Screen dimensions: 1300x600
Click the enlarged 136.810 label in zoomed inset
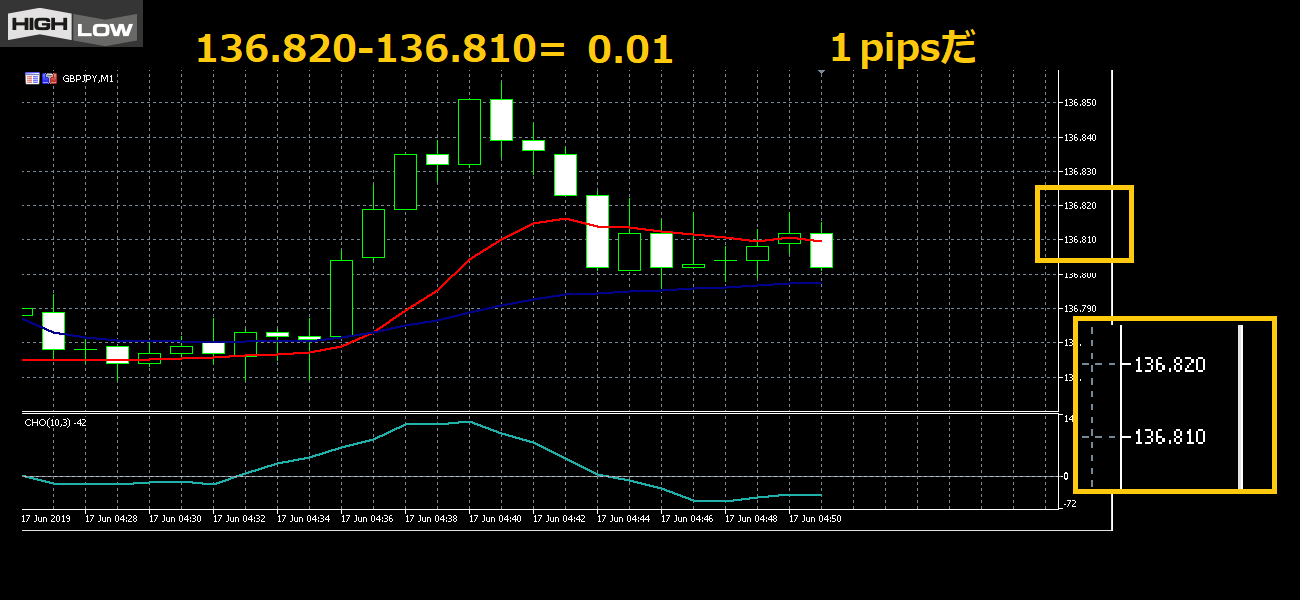[1169, 437]
